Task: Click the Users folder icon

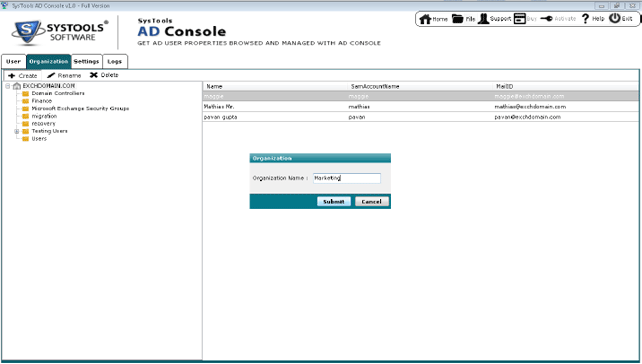Action: 25,139
